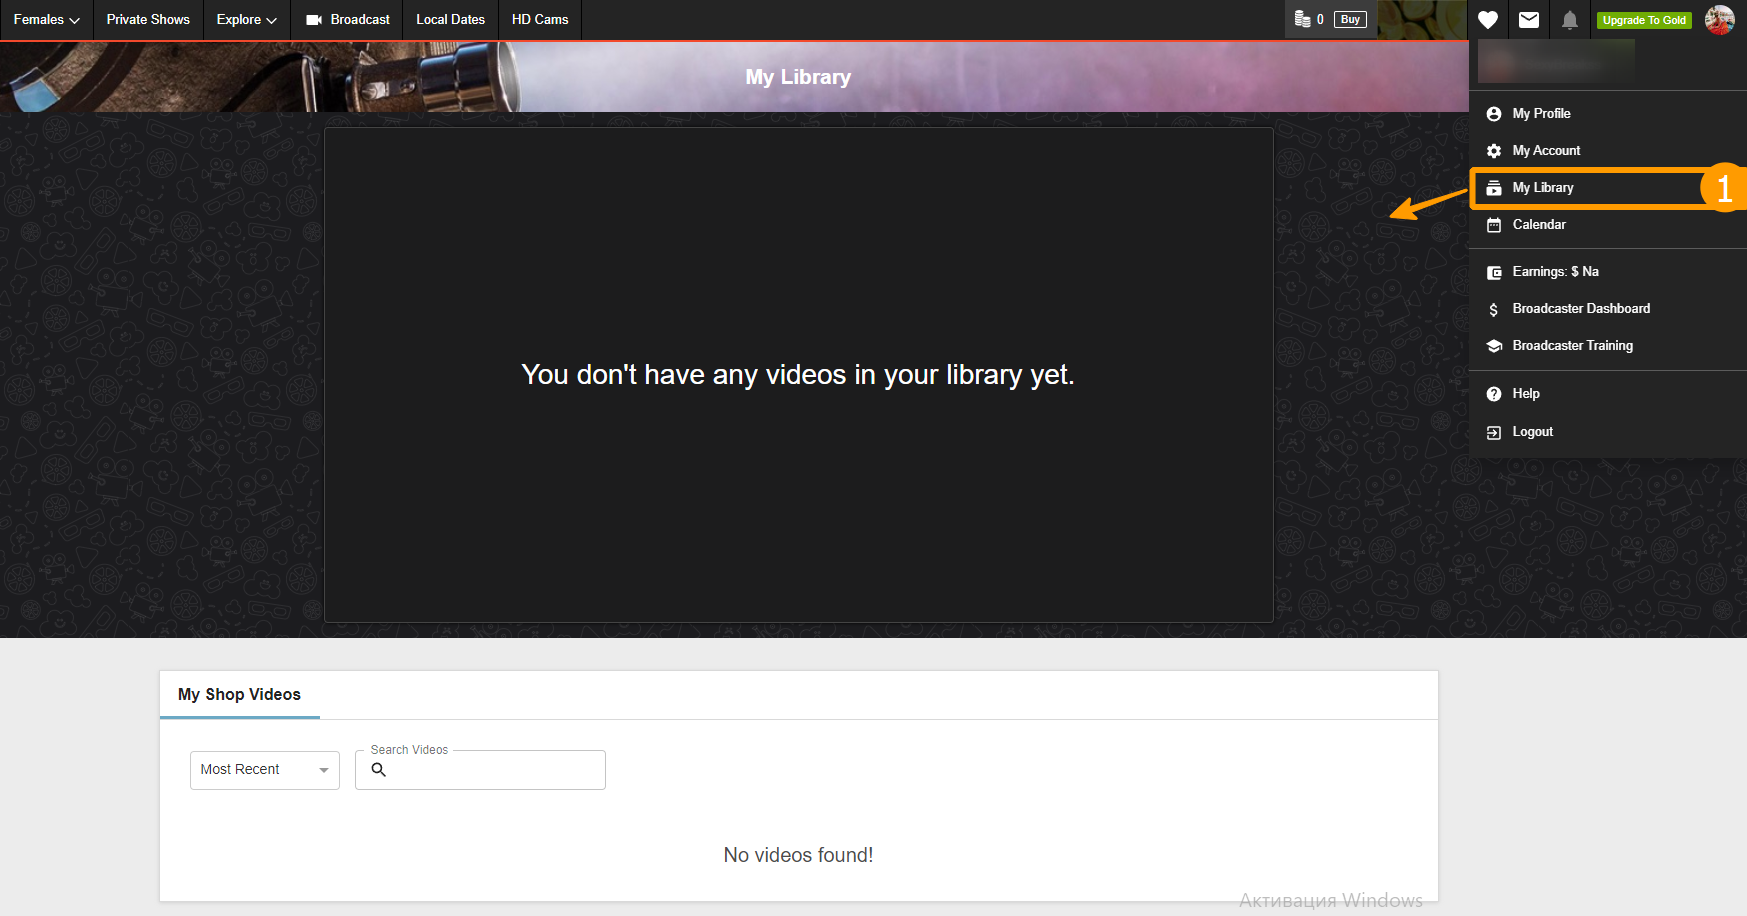Viewport: 1747px width, 916px height.
Task: Switch to the My Shop Videos tab
Action: point(239,695)
